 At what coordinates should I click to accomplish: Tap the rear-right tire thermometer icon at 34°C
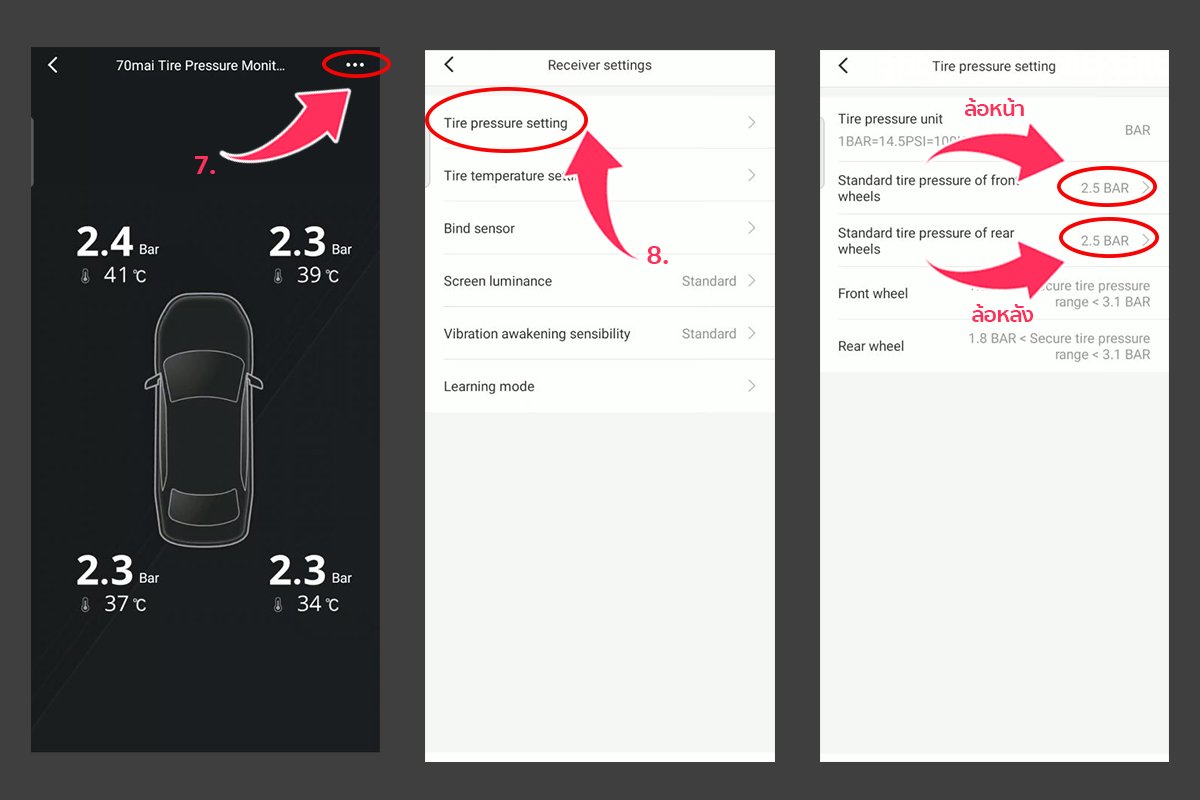click(x=278, y=605)
